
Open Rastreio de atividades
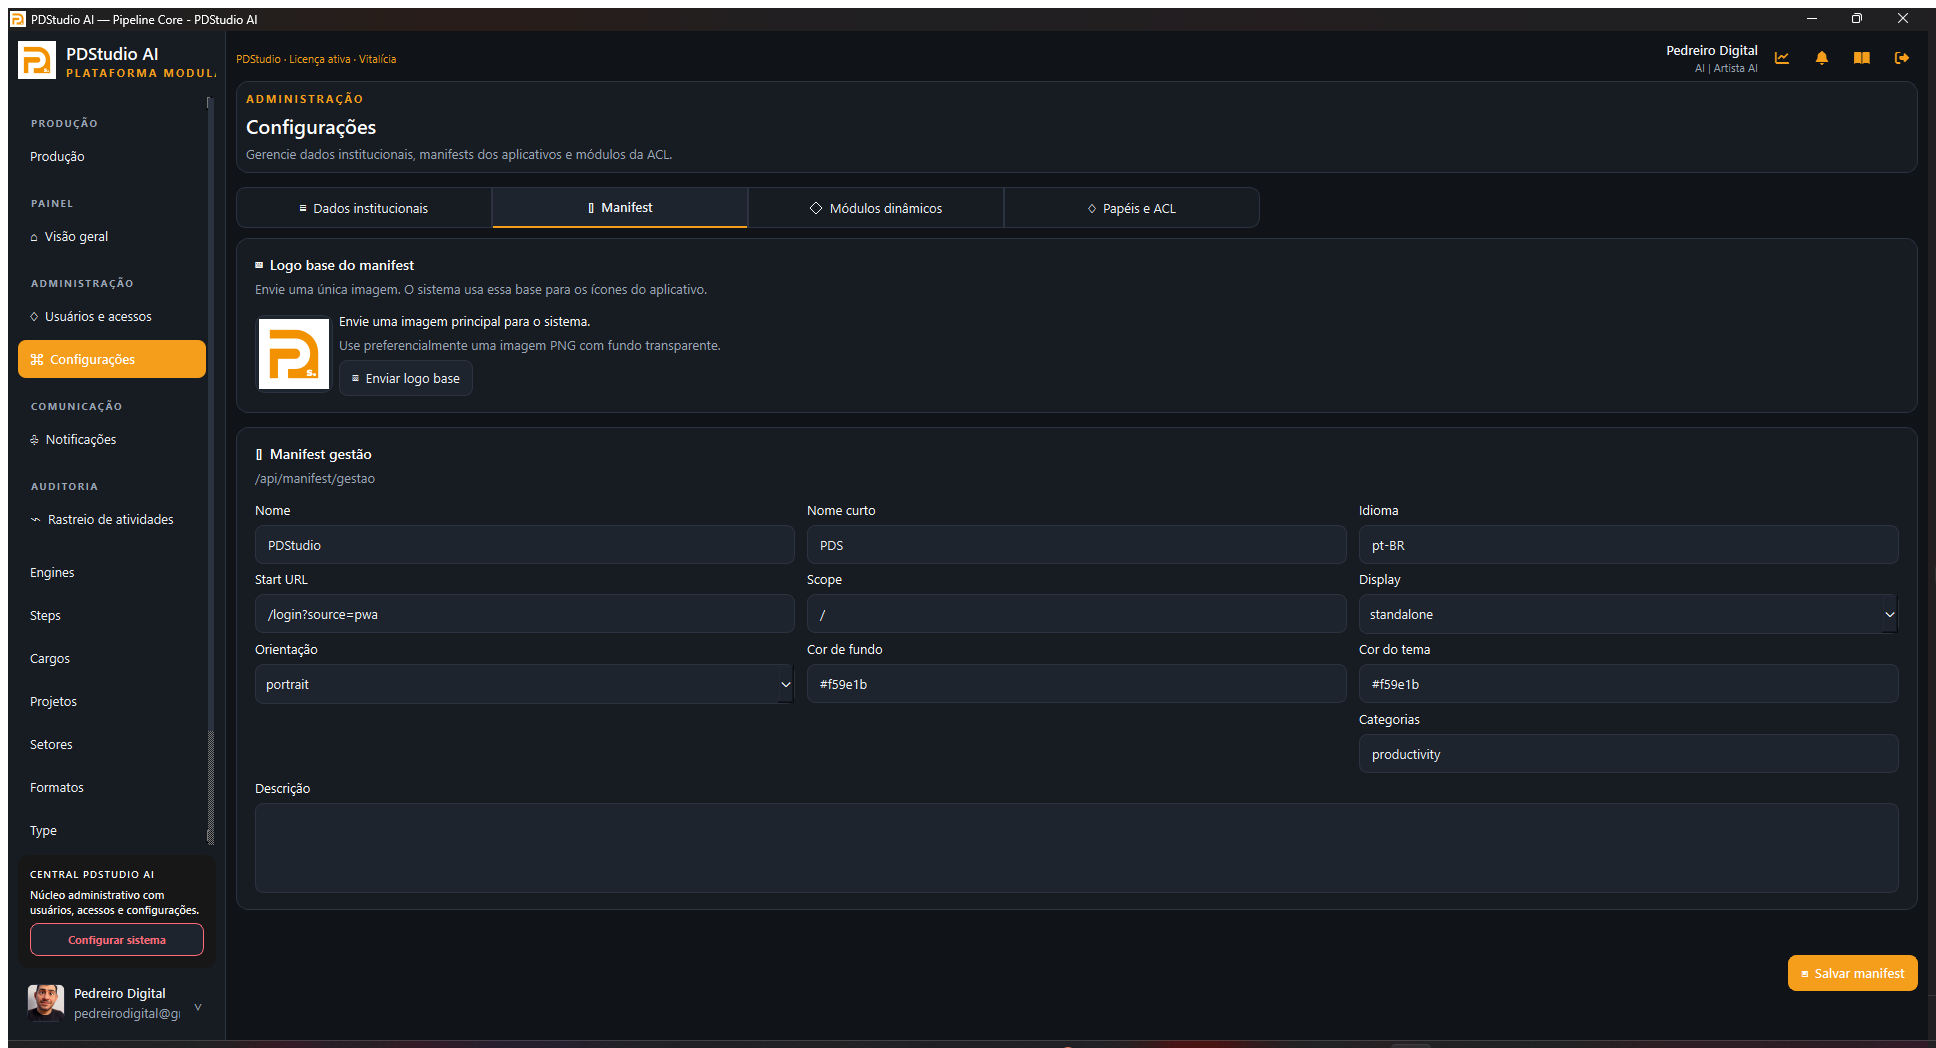click(x=110, y=519)
